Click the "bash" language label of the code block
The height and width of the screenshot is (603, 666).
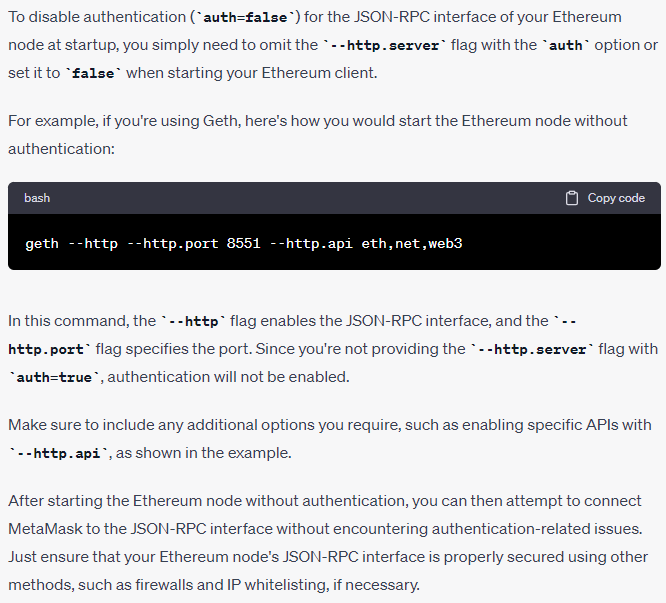click(37, 198)
